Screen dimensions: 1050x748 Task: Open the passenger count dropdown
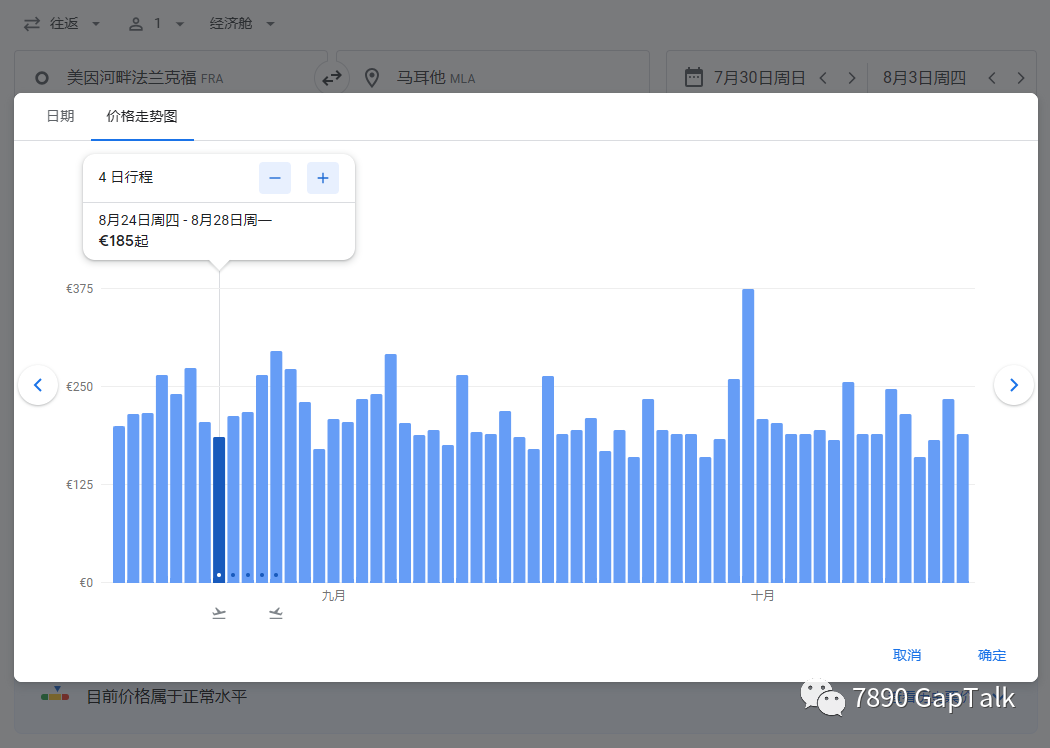click(157, 23)
